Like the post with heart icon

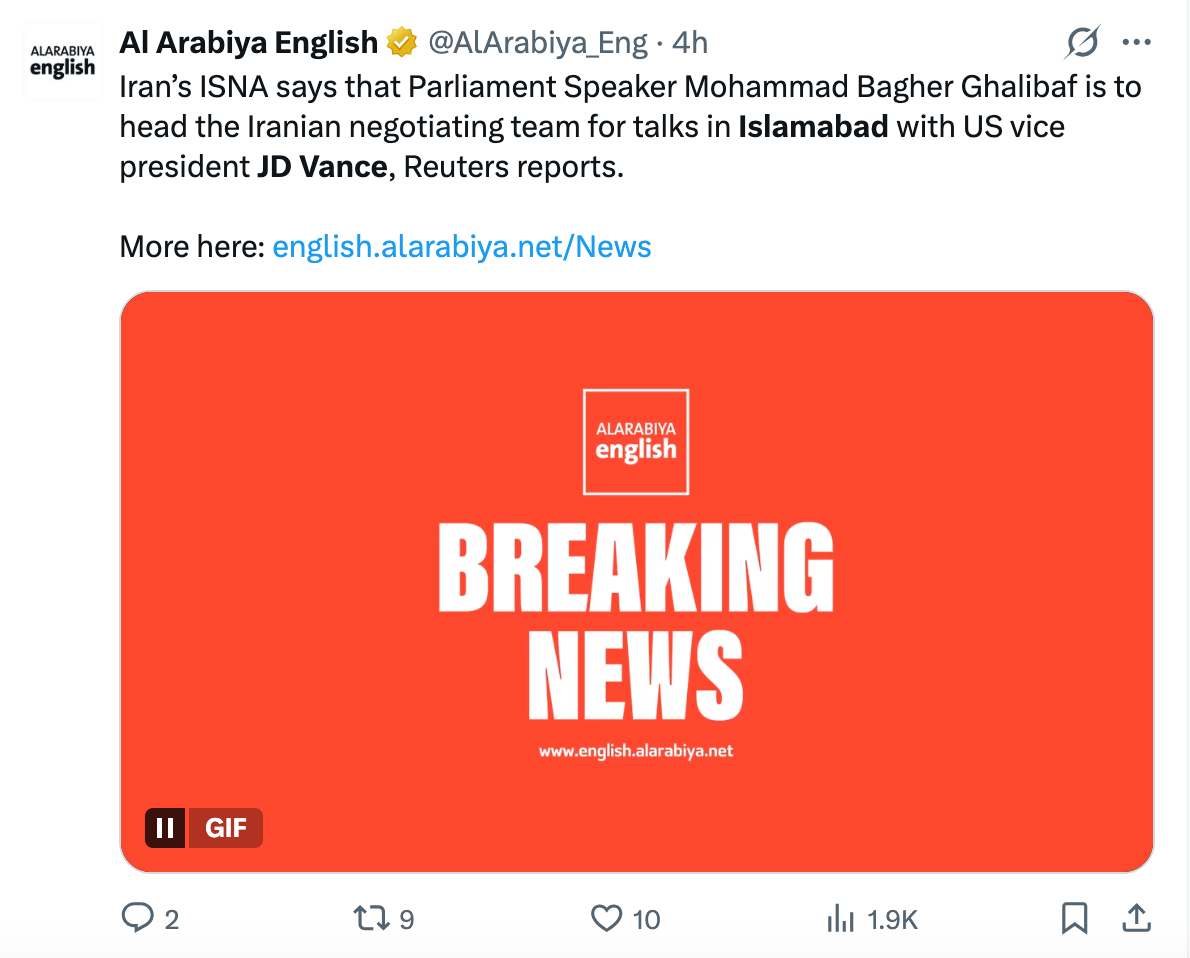(x=606, y=919)
